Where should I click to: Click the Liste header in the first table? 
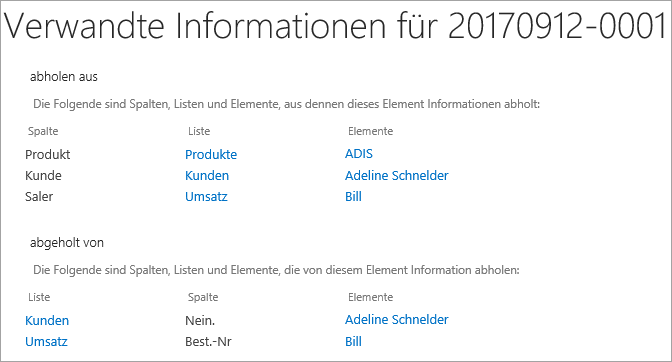point(199,131)
